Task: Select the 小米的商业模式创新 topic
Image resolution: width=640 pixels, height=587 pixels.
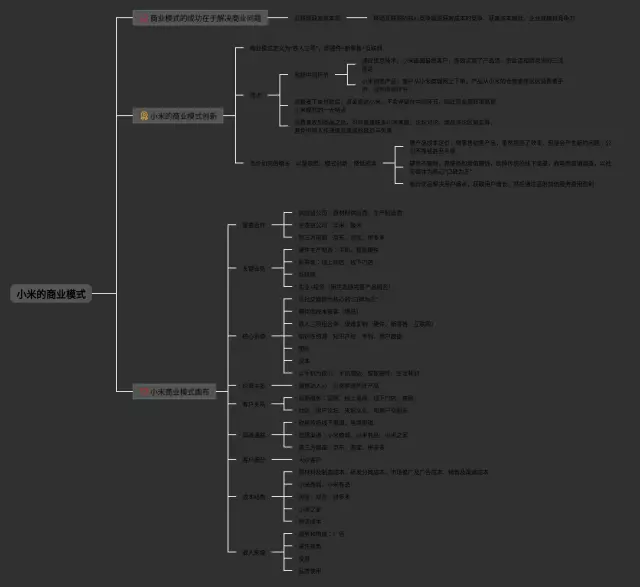Action: click(178, 116)
